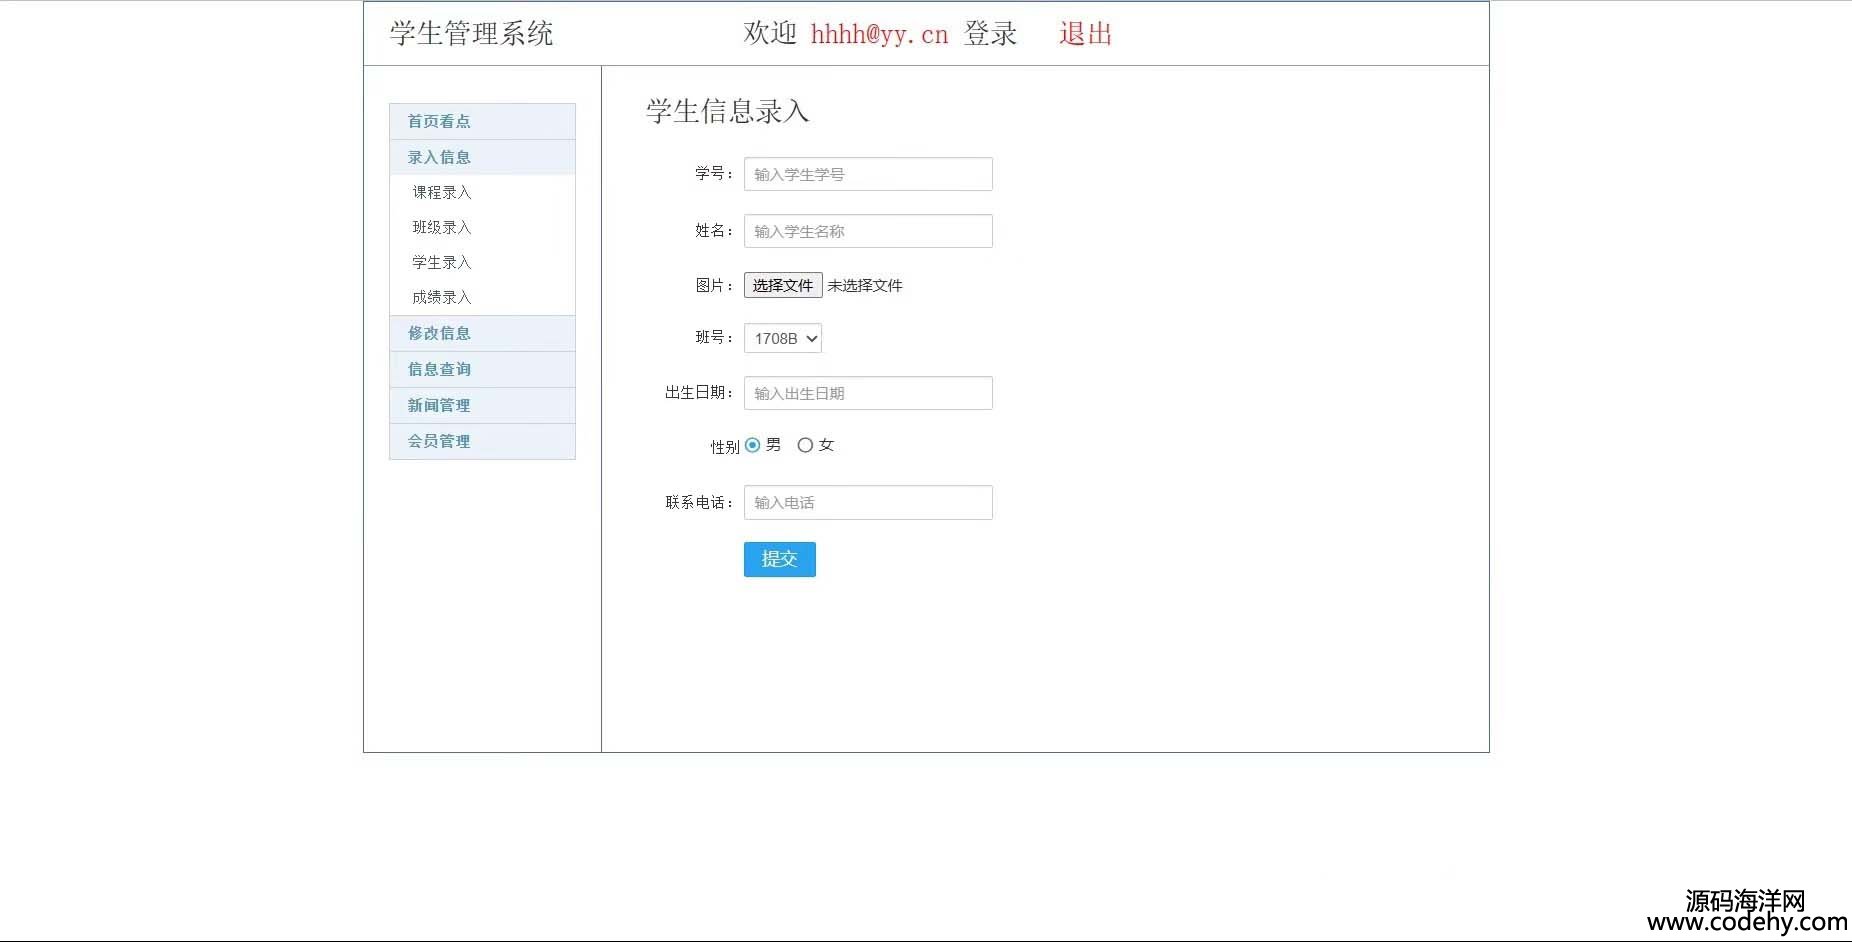Screen dimensions: 1852x942
Task: Focus the 学号 student ID input field
Action: (867, 174)
